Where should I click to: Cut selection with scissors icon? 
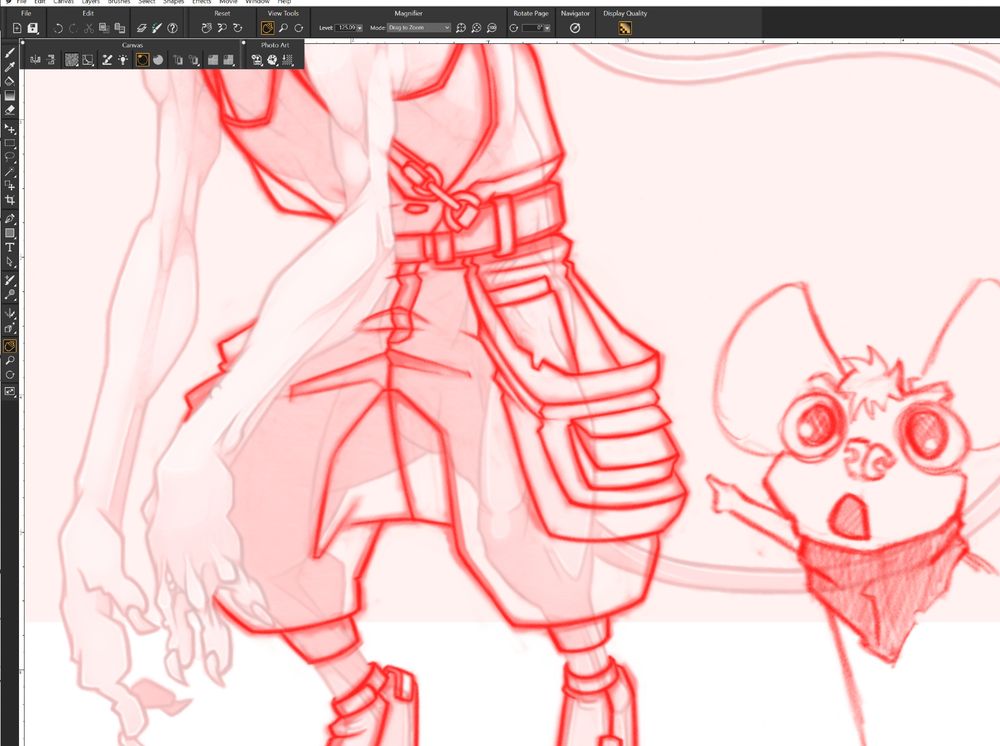[x=89, y=28]
